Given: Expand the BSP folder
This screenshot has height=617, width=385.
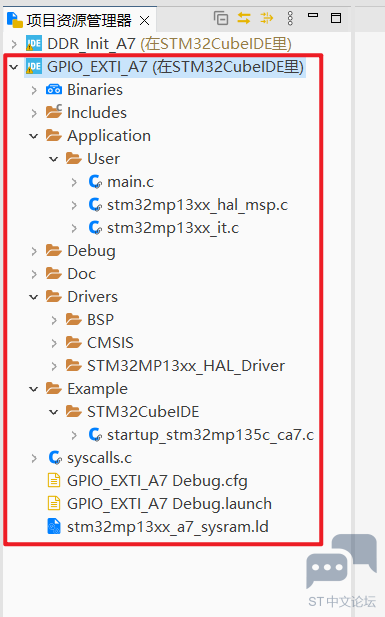Looking at the screenshot, I should [x=54, y=320].
